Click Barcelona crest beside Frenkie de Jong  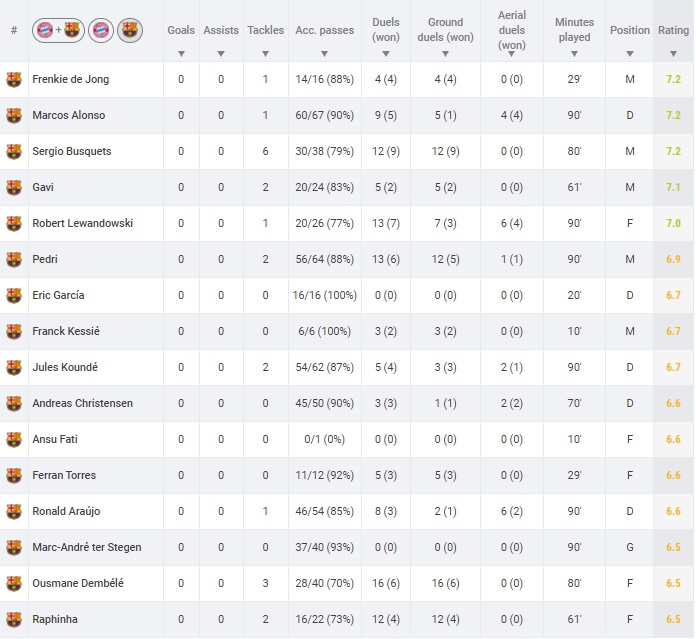click(x=14, y=79)
